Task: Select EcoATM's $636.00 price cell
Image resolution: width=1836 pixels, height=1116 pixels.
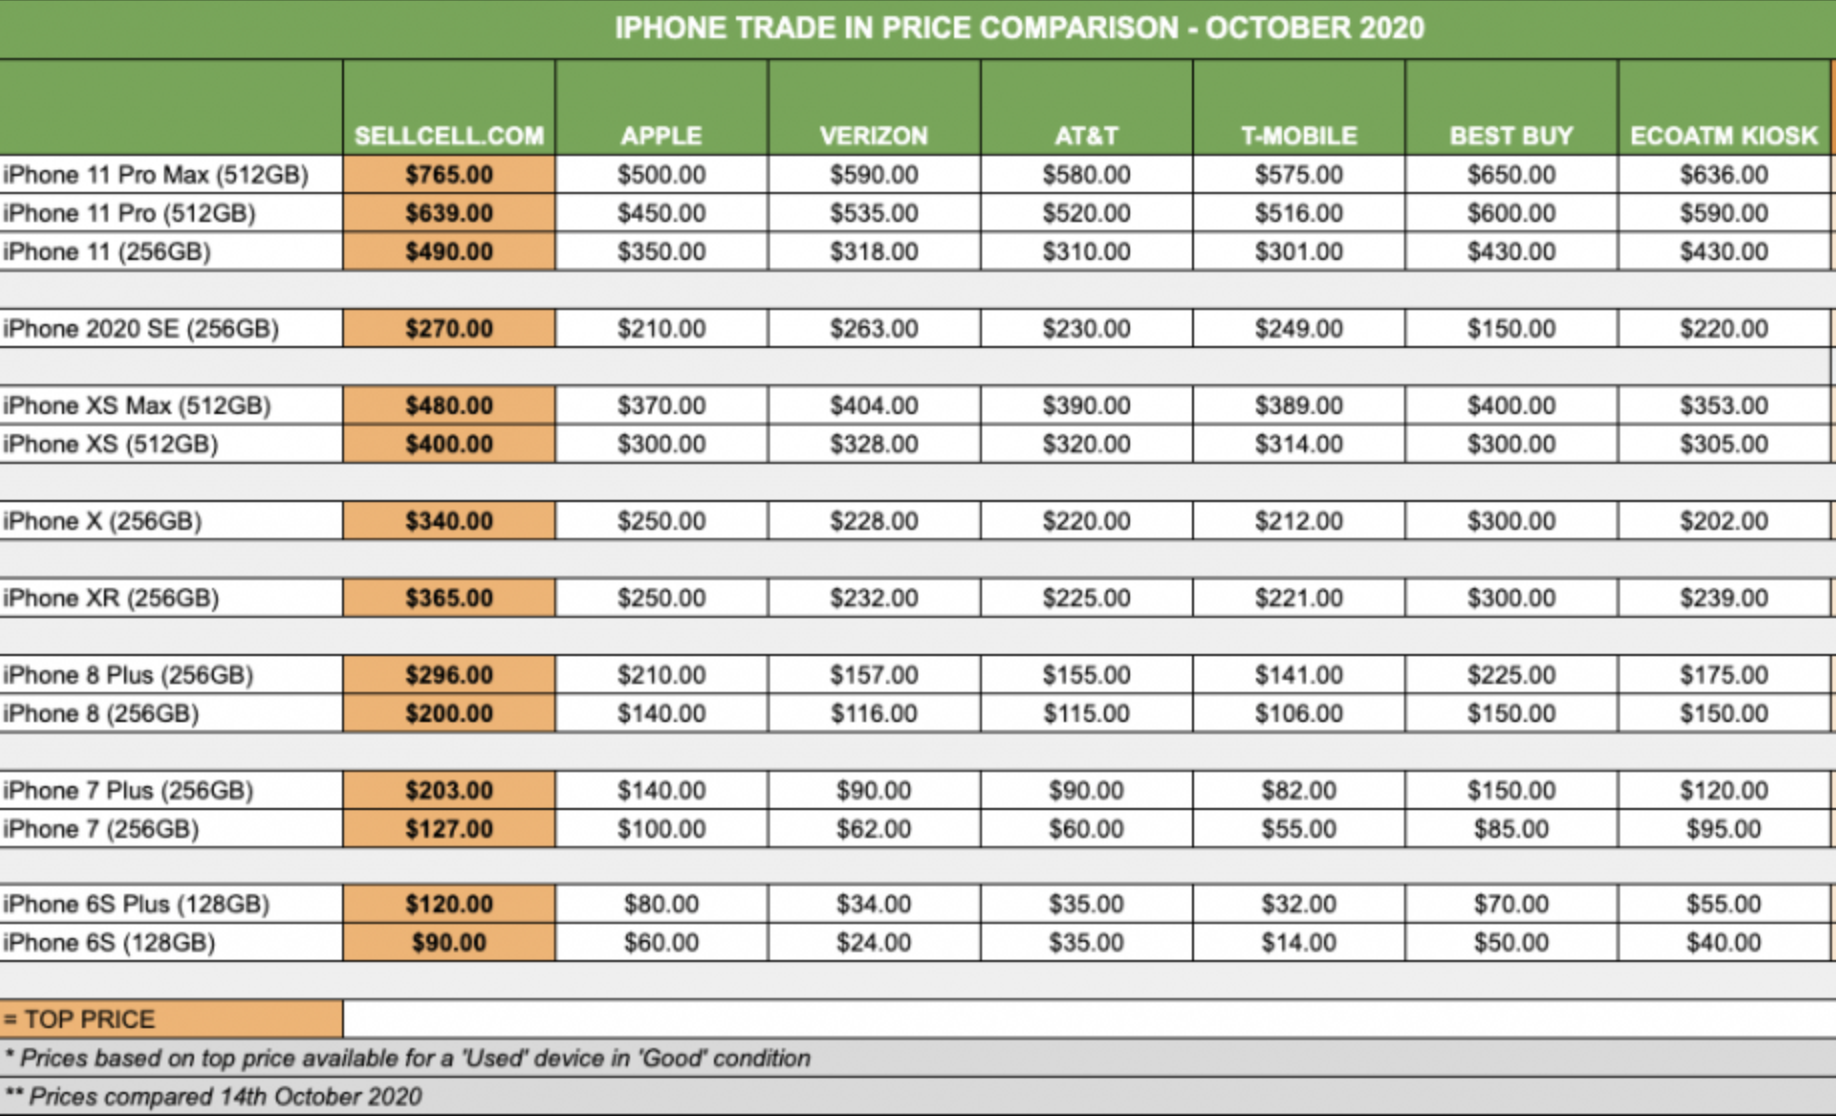Action: click(1724, 175)
